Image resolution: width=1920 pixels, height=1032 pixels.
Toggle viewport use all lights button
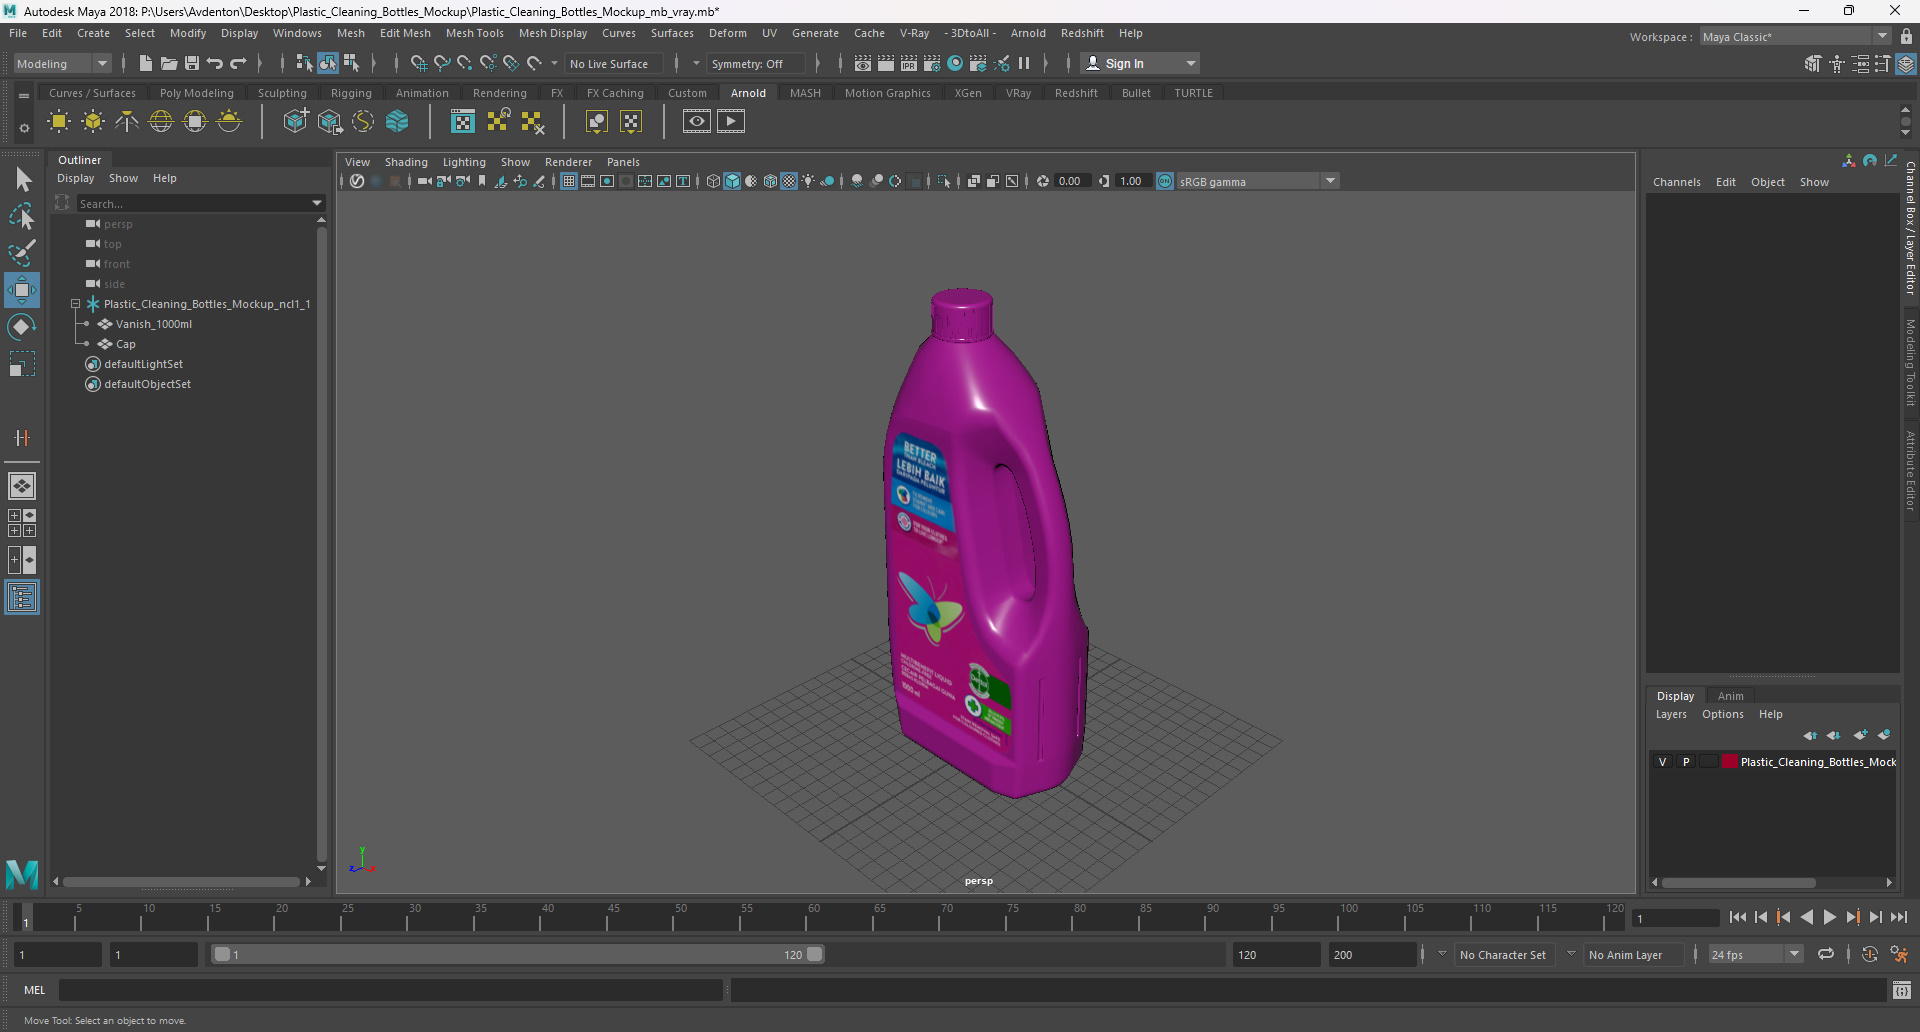[808, 181]
